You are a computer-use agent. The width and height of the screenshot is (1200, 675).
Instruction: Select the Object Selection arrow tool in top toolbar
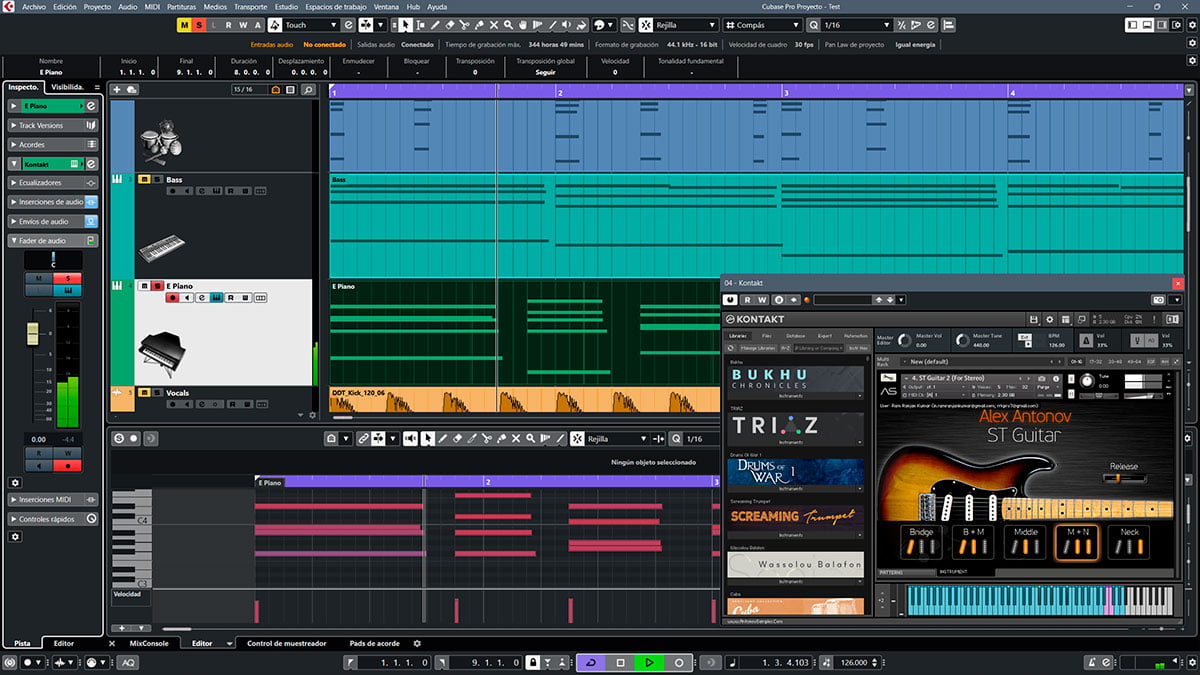pyautogui.click(x=405, y=25)
